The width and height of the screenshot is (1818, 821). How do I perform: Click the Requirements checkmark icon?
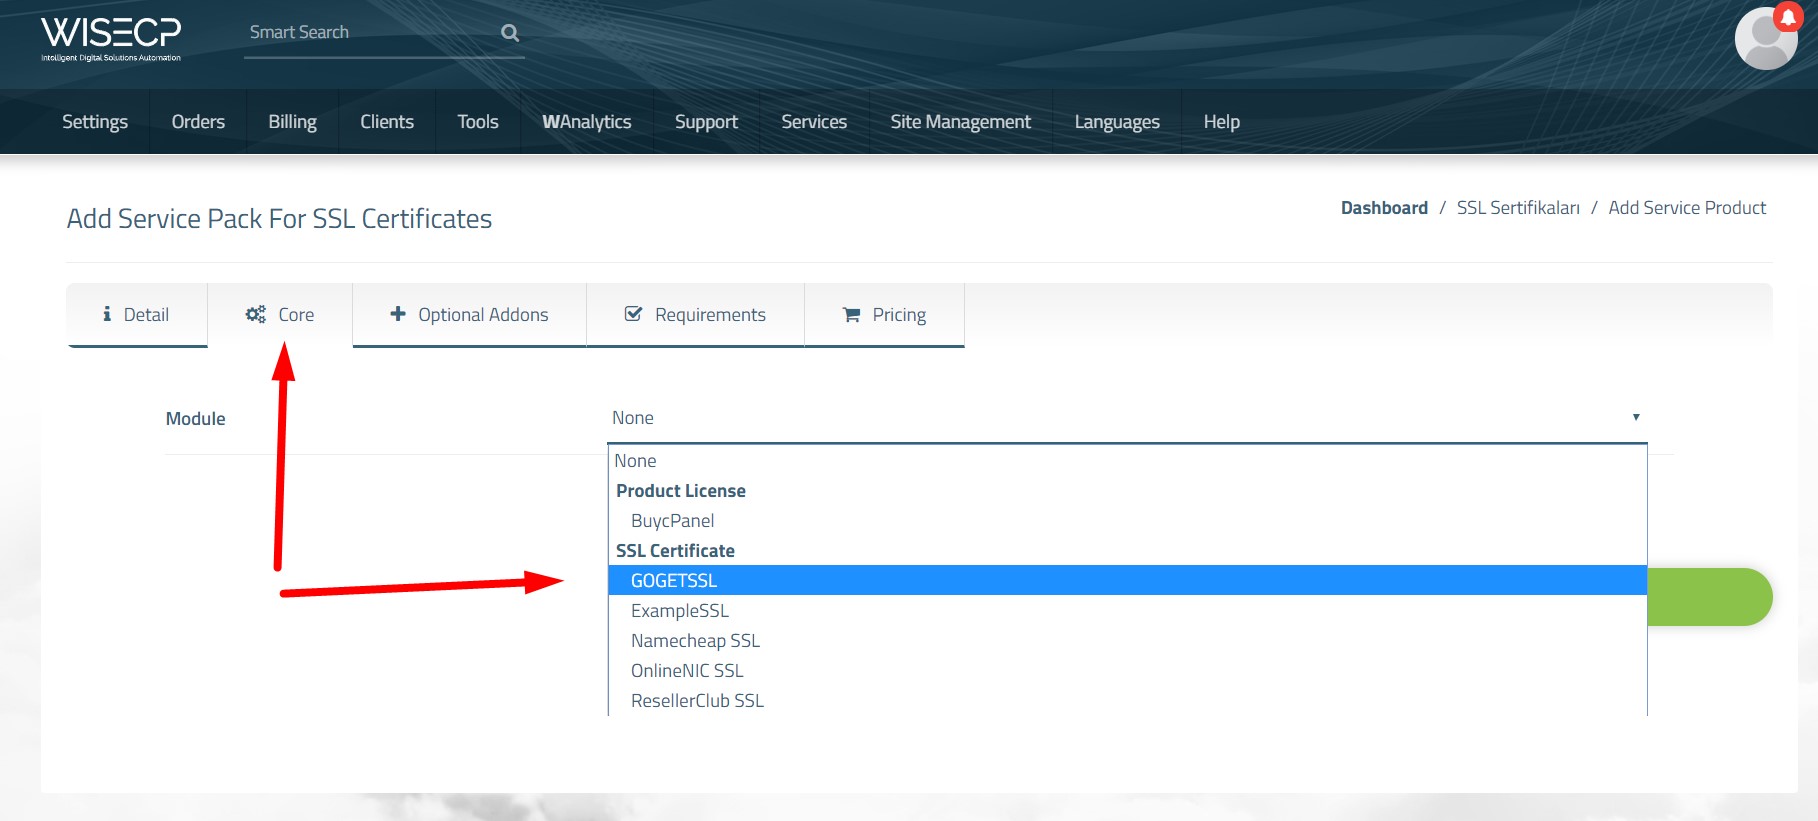pyautogui.click(x=633, y=314)
